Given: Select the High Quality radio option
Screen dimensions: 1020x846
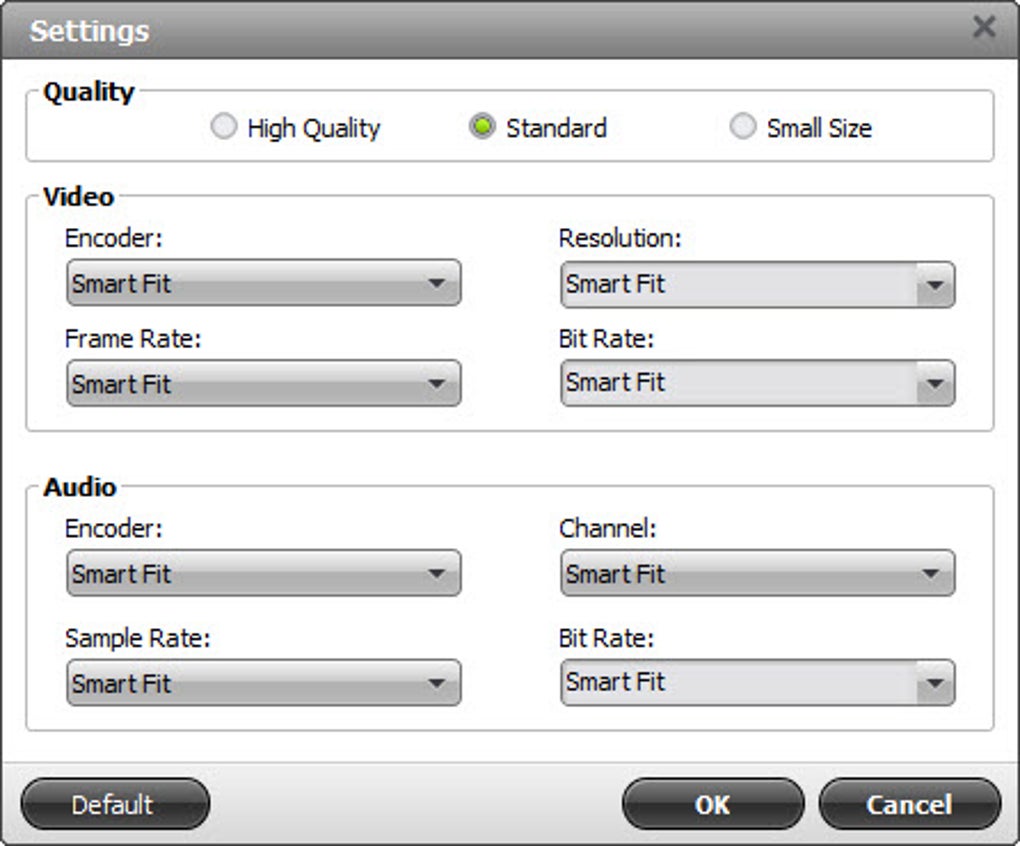Looking at the screenshot, I should tap(224, 127).
